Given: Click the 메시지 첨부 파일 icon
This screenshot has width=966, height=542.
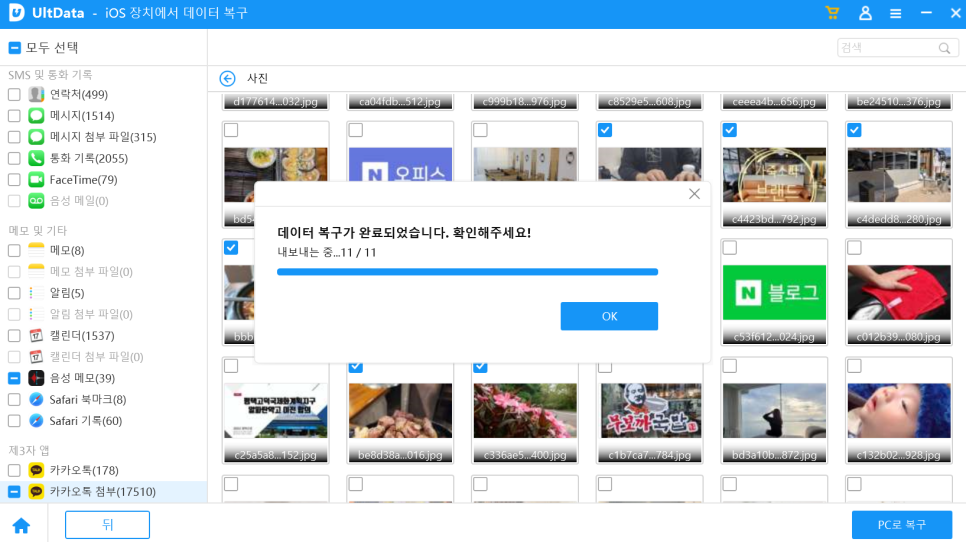Looking at the screenshot, I should tap(36, 137).
